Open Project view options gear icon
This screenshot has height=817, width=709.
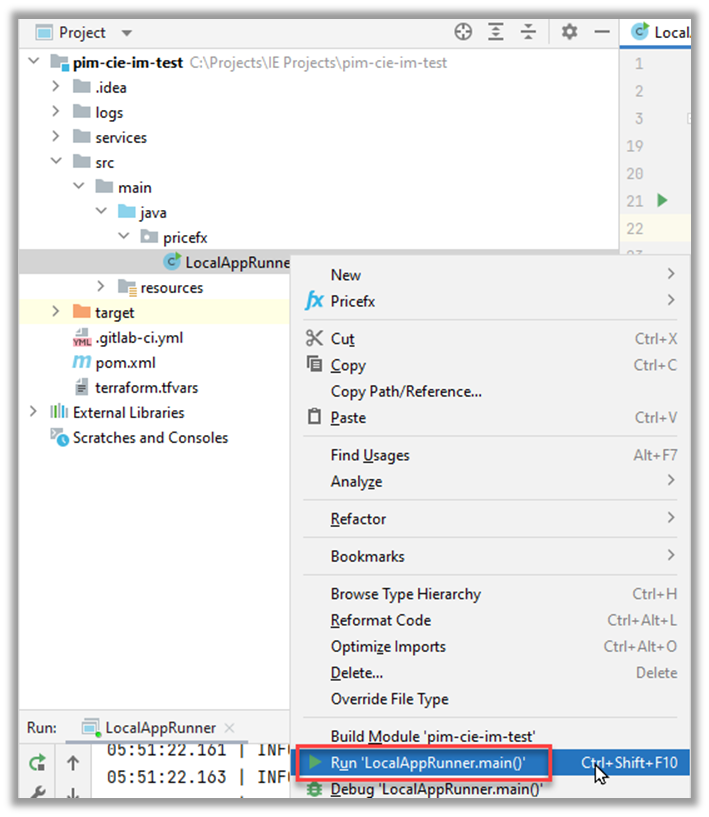coord(569,32)
